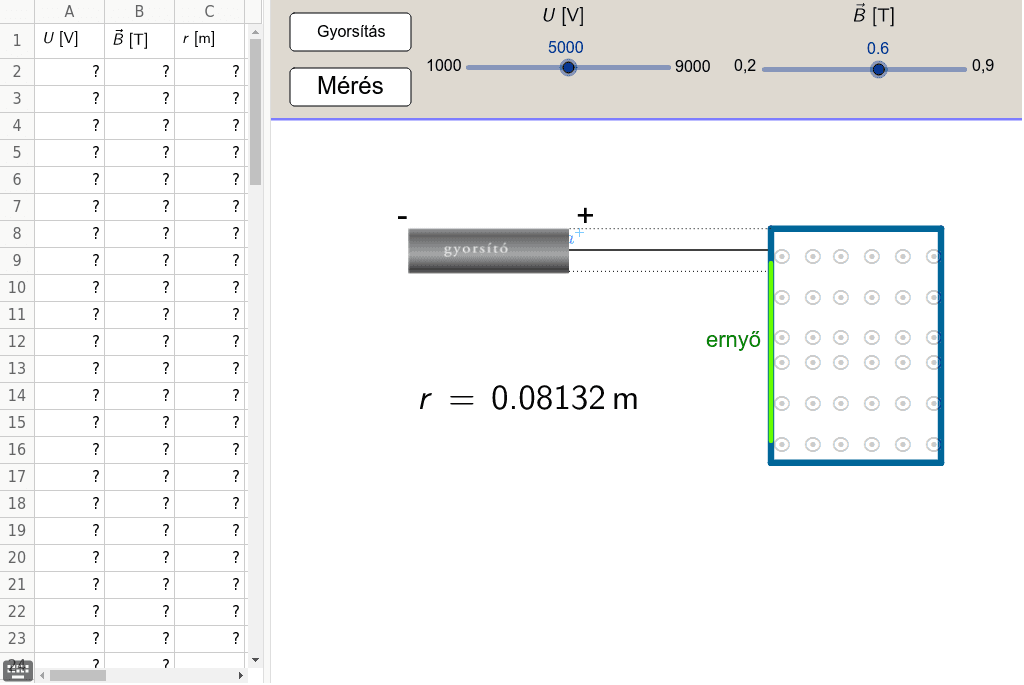This screenshot has height=685, width=1024.
Task: Click the r = 0.08132 m text
Action: 528,399
